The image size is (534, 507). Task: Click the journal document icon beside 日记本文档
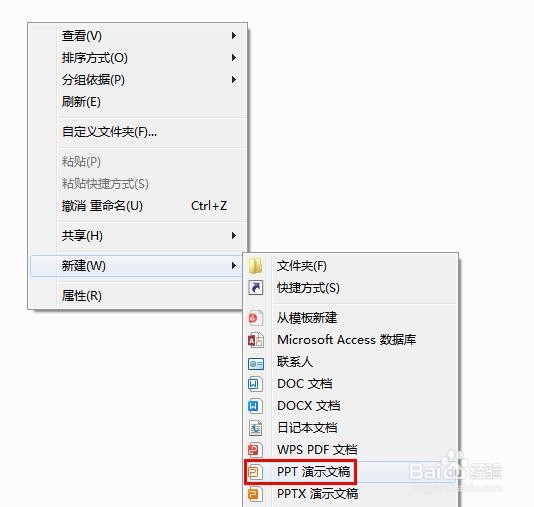(255, 428)
